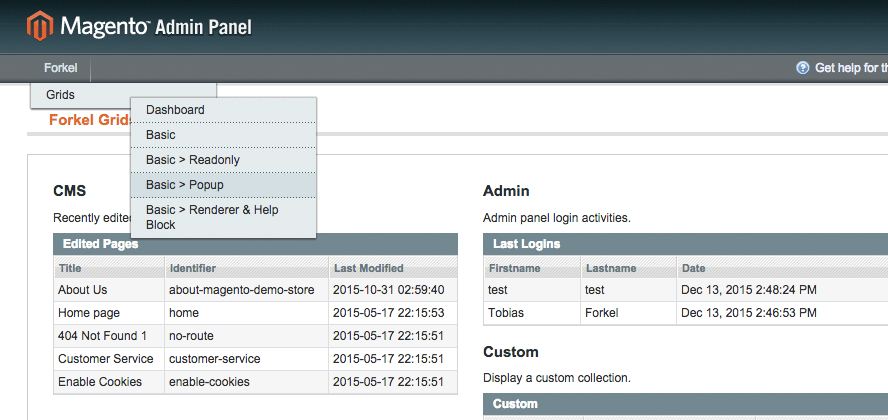Click the 'Tobias' firstname cell
Image resolution: width=888 pixels, height=420 pixels.
coord(532,313)
